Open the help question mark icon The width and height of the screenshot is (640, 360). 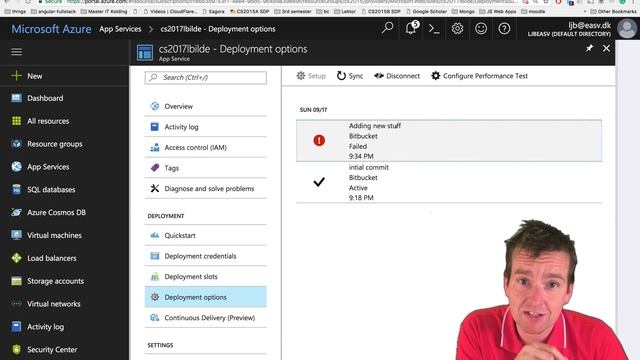(504, 29)
